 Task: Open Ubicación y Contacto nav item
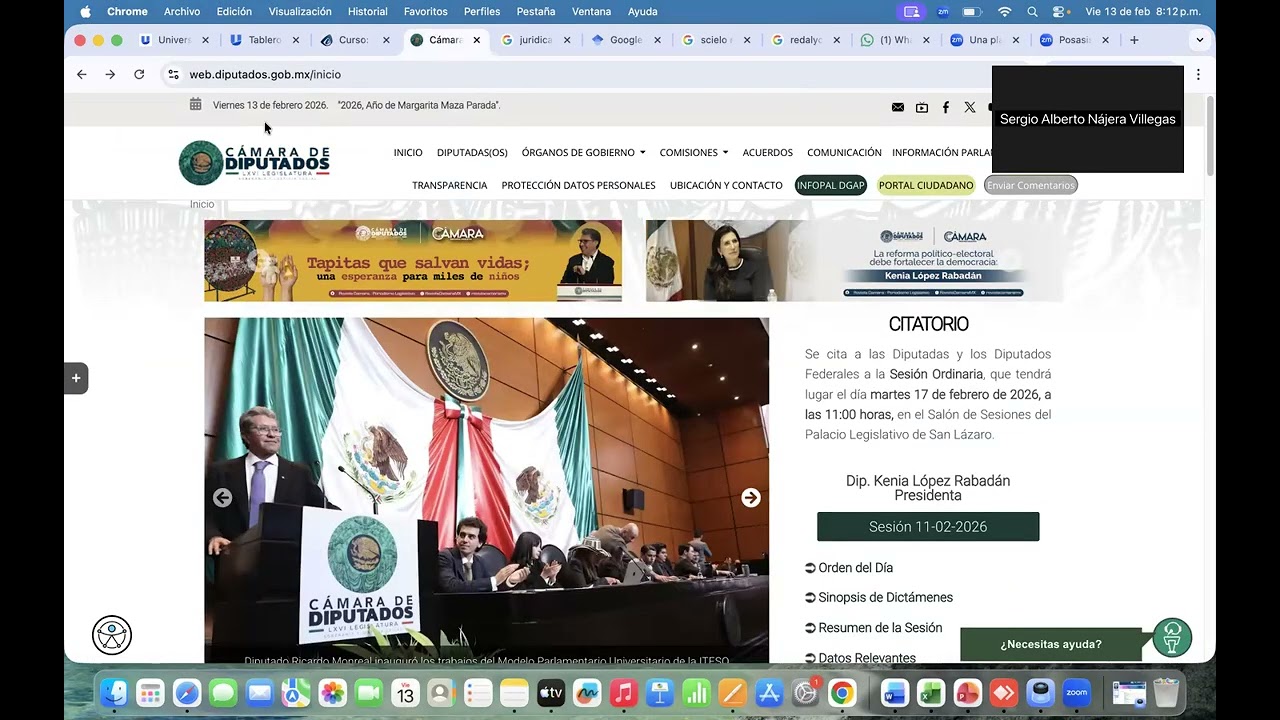[726, 185]
